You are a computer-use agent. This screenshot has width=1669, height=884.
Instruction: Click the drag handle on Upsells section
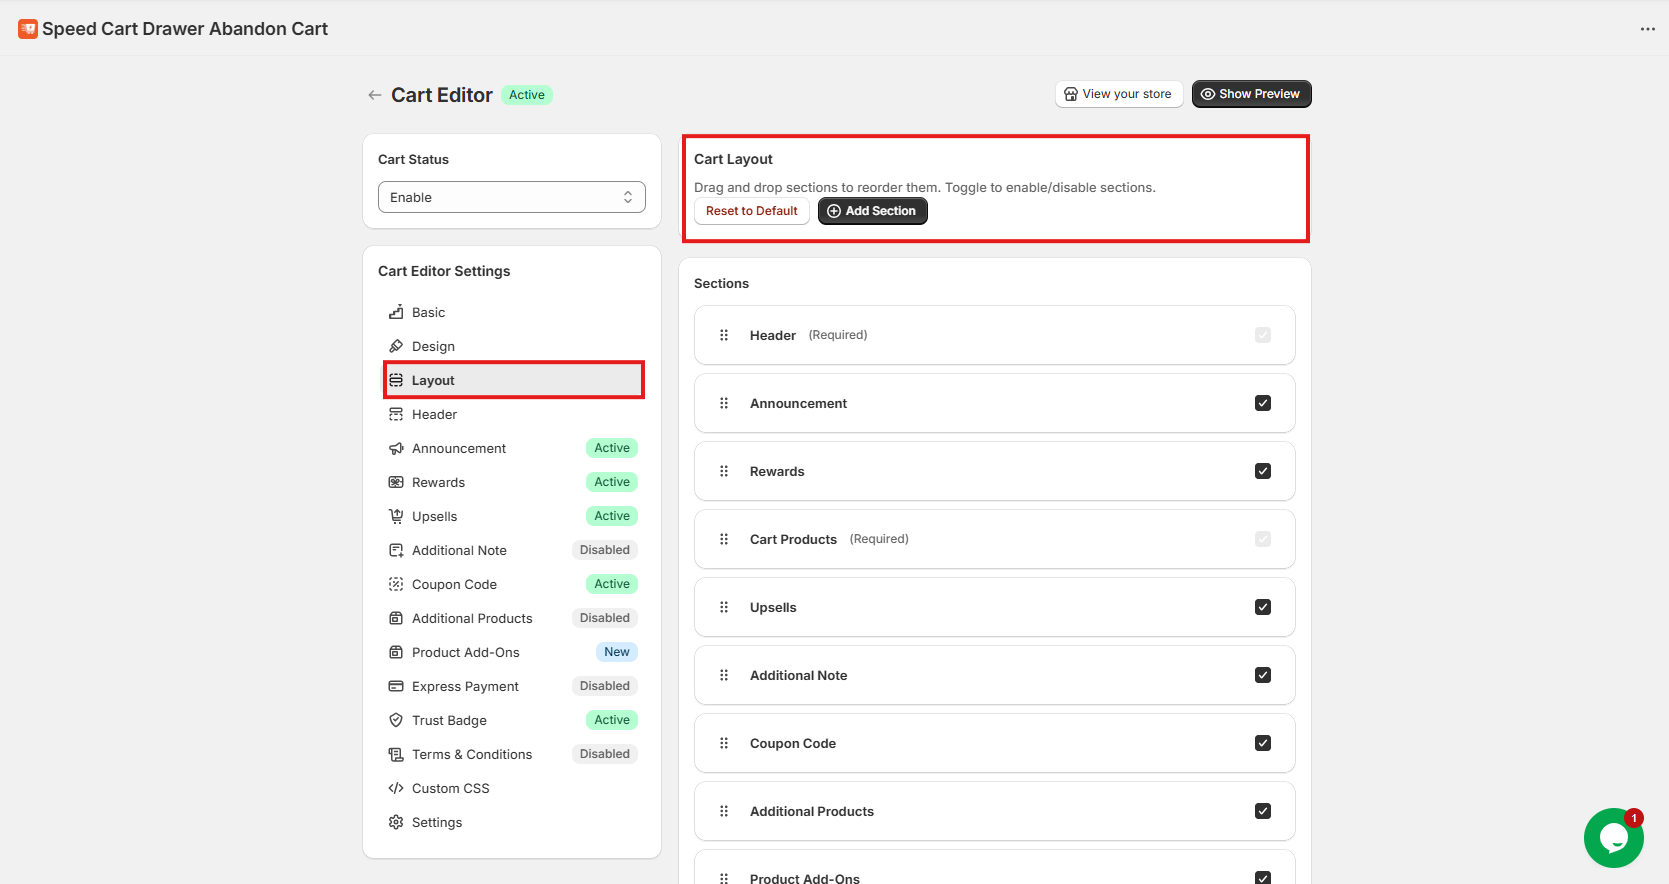tap(724, 607)
